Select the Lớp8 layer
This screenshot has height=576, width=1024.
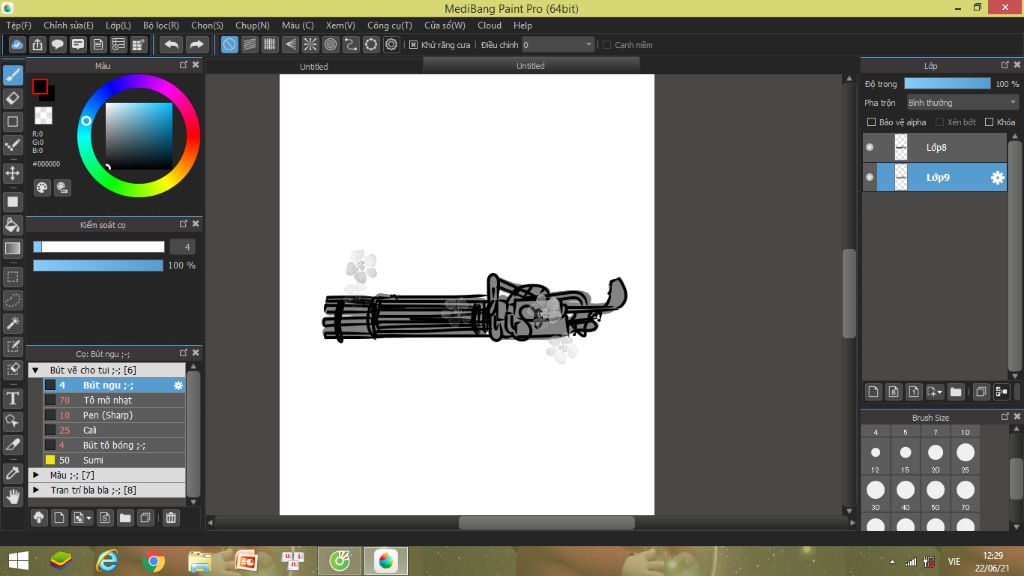(935, 148)
